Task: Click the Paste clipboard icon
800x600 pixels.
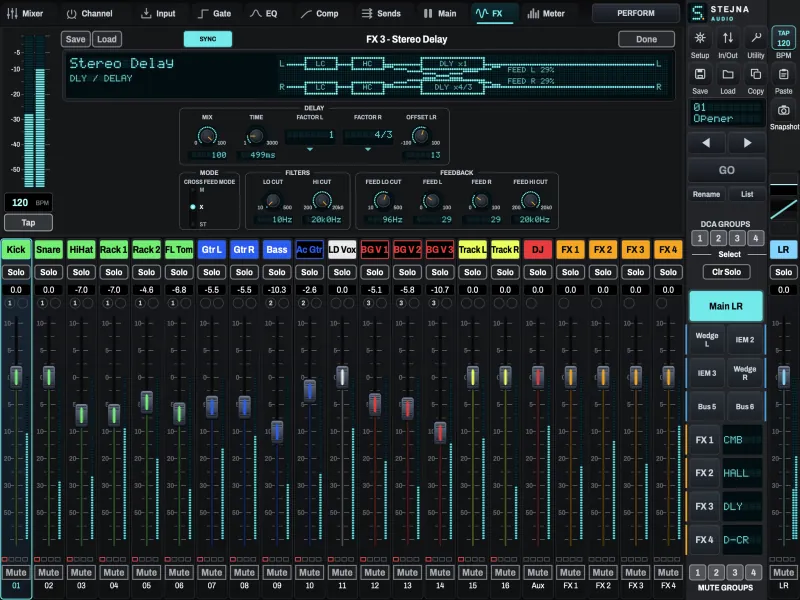Action: click(784, 74)
